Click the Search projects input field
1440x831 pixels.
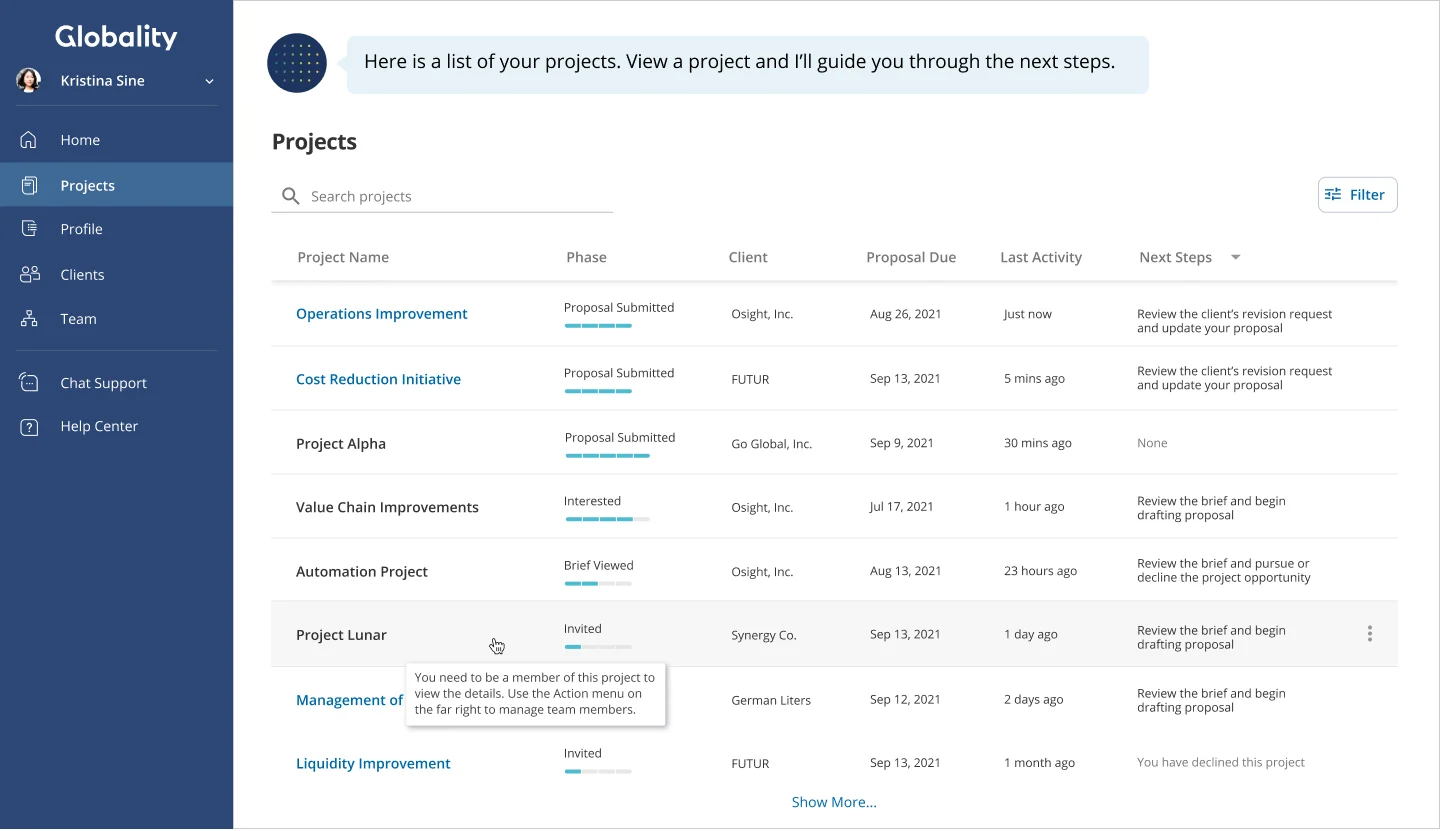(x=455, y=196)
